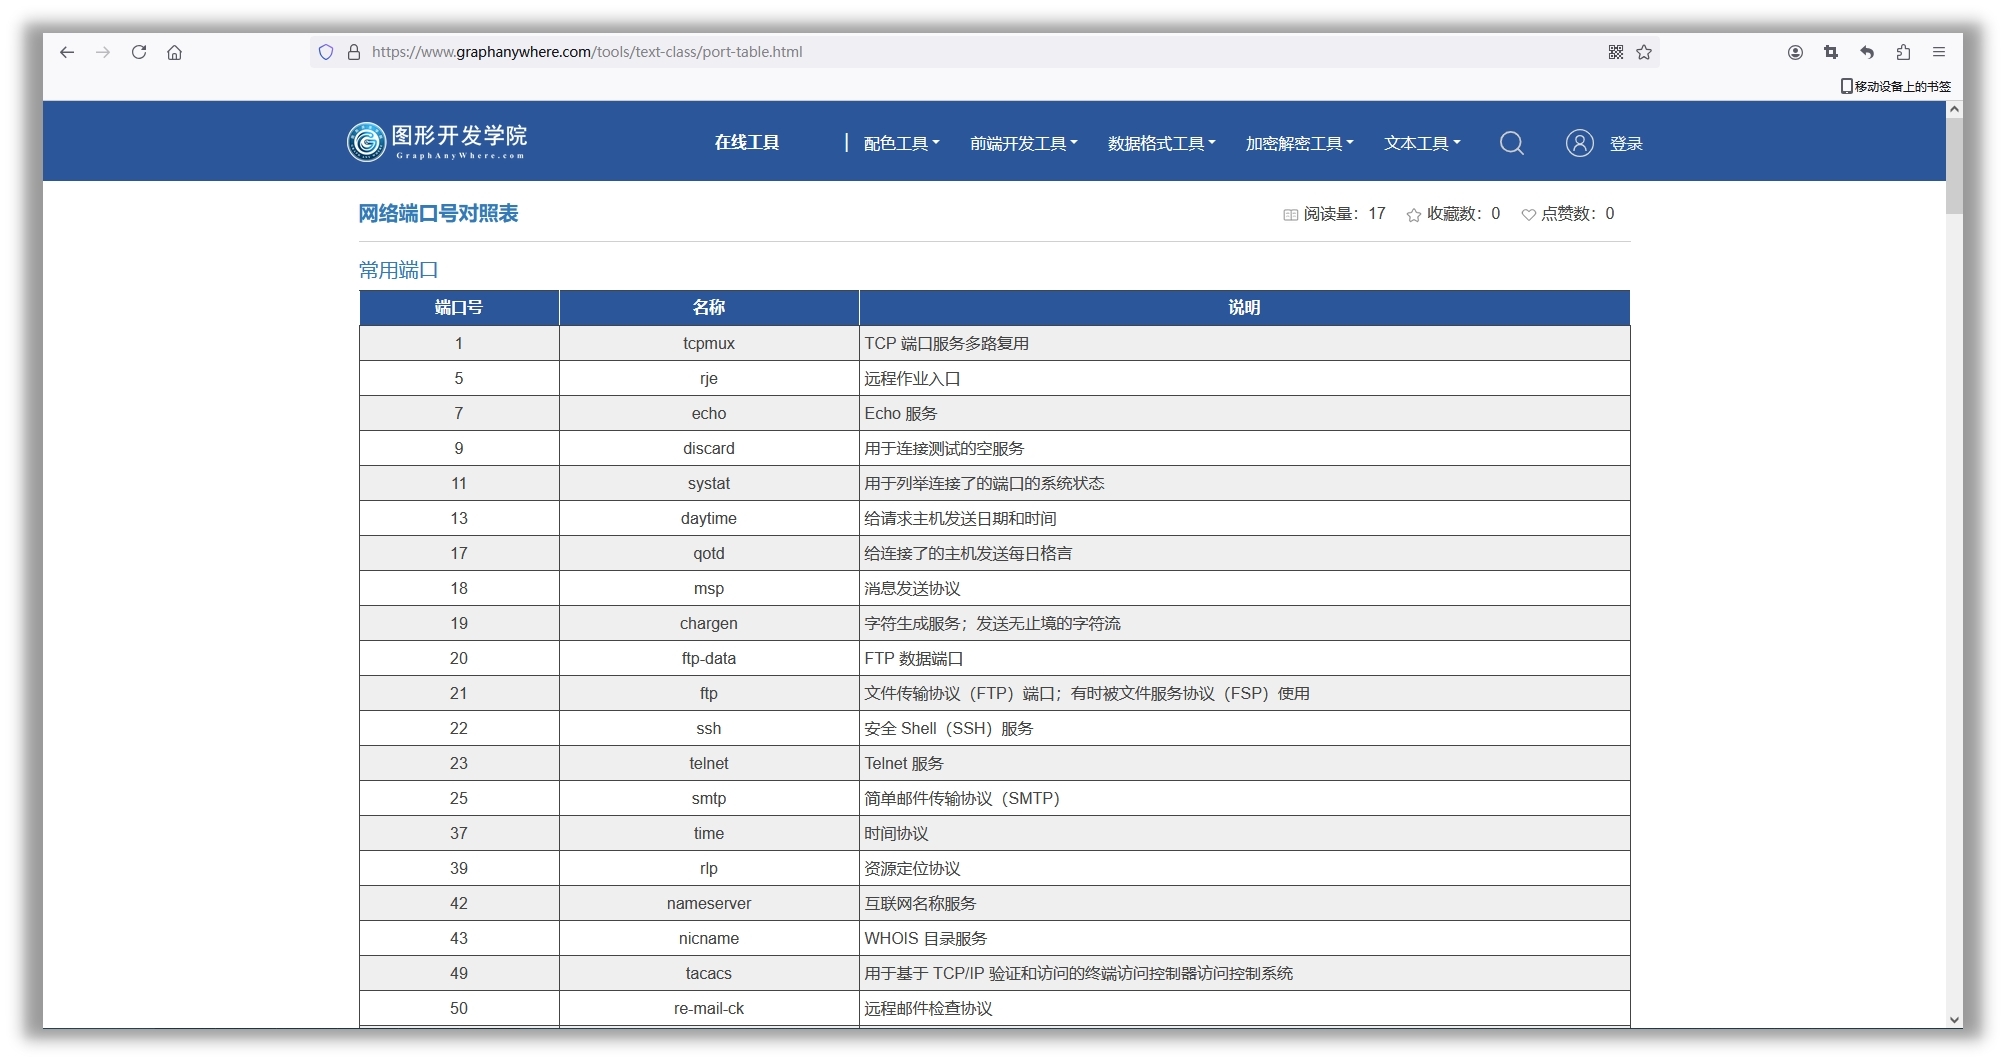Expand the 配色工具 dropdown menu
This screenshot has width=2006, height=1063.
[901, 143]
